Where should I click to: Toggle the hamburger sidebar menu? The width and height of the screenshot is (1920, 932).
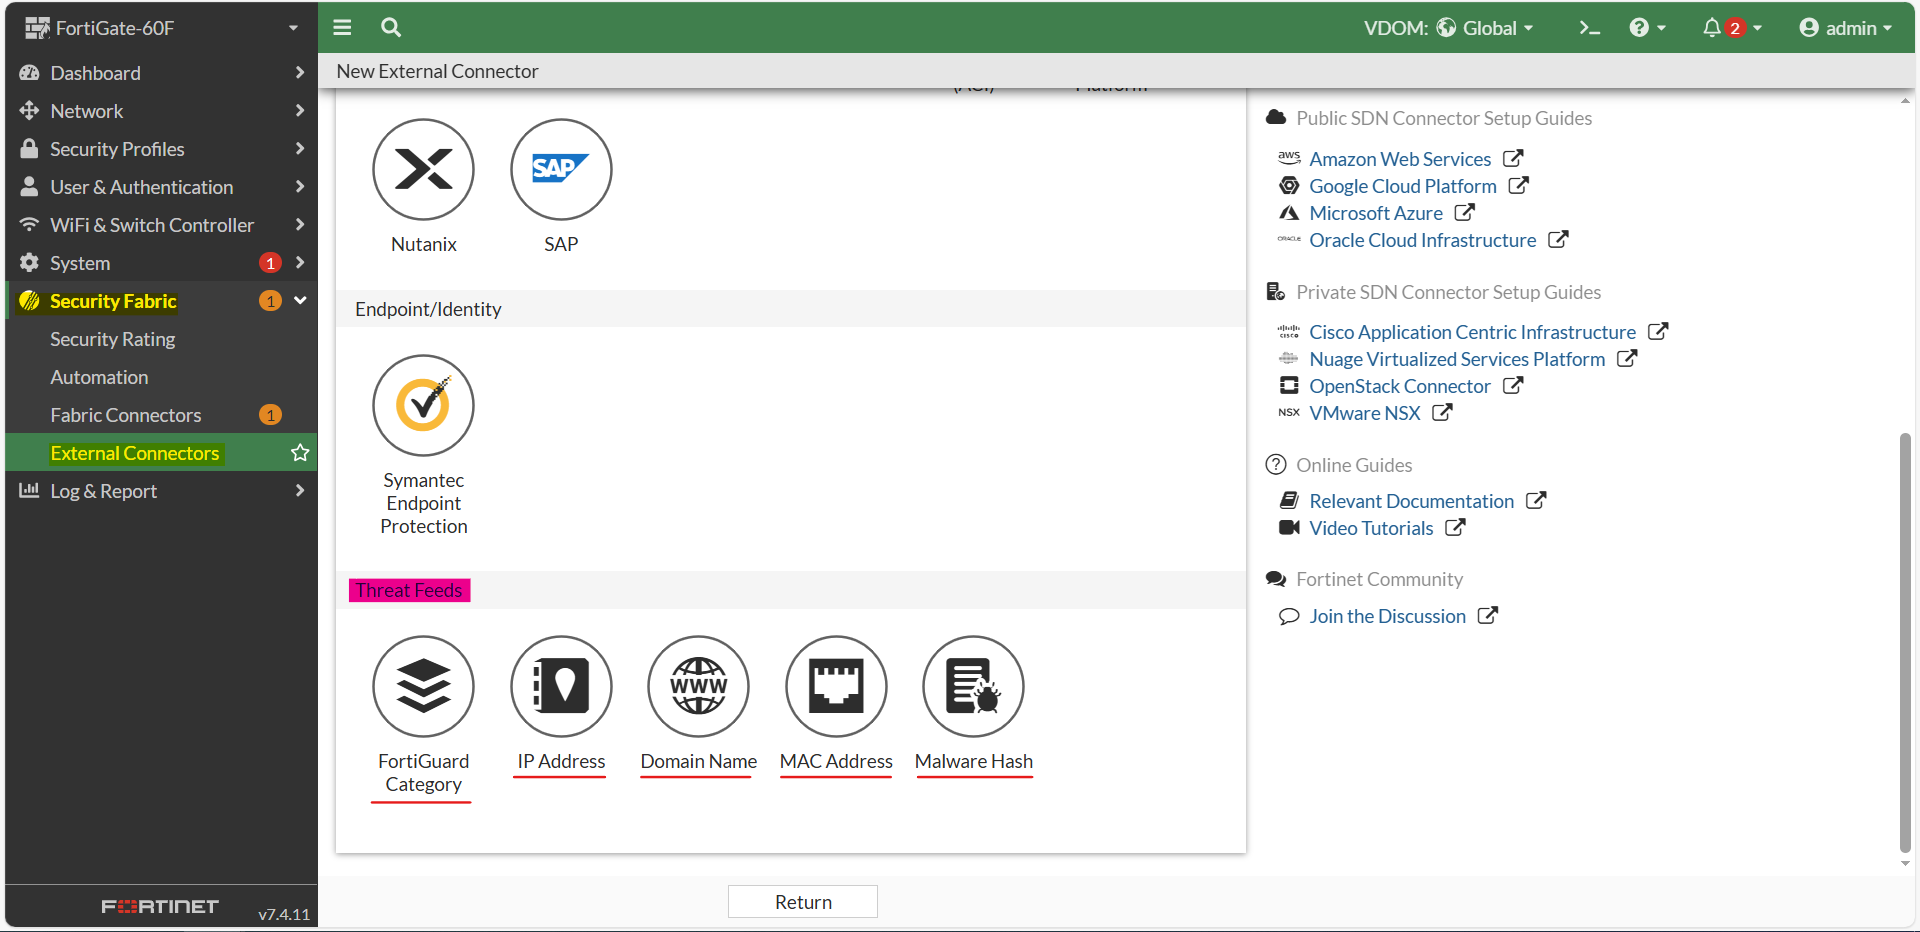[342, 28]
